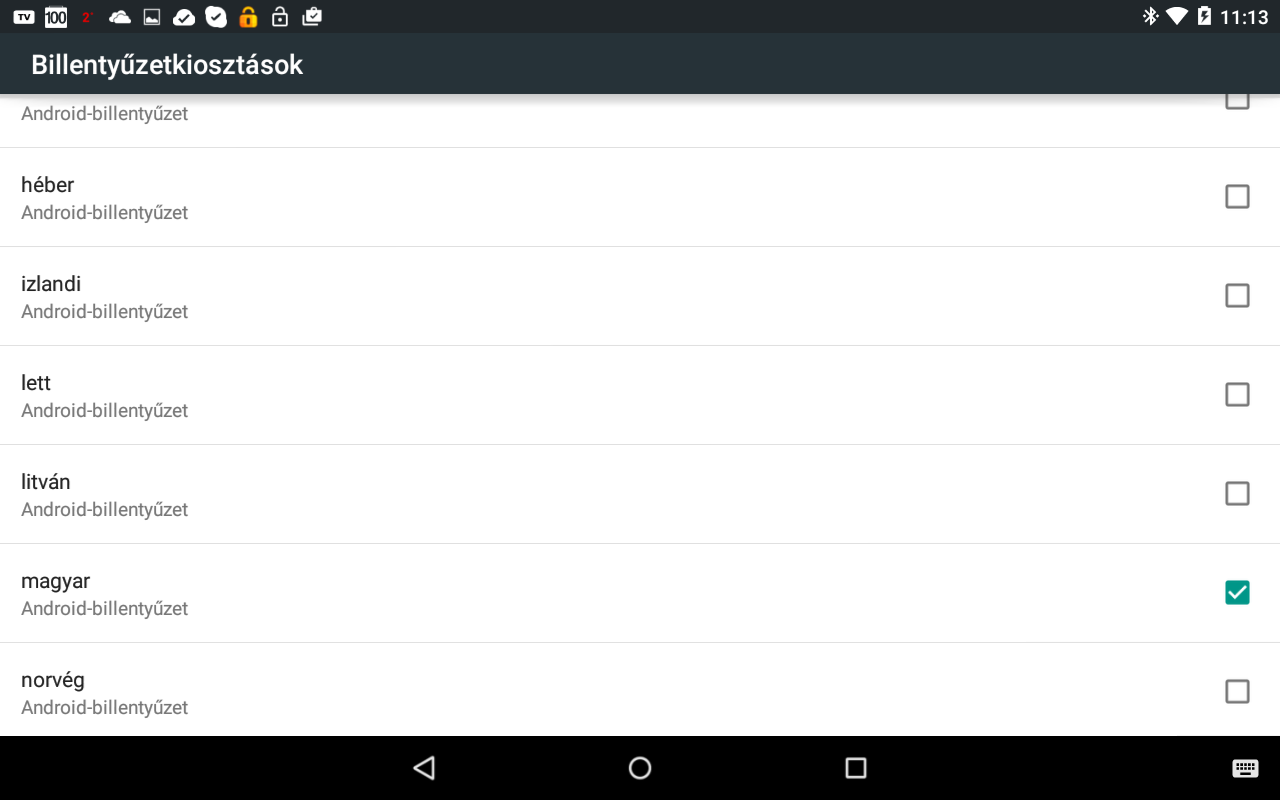Tick the izlandi keyboard checkbox

1237,295
